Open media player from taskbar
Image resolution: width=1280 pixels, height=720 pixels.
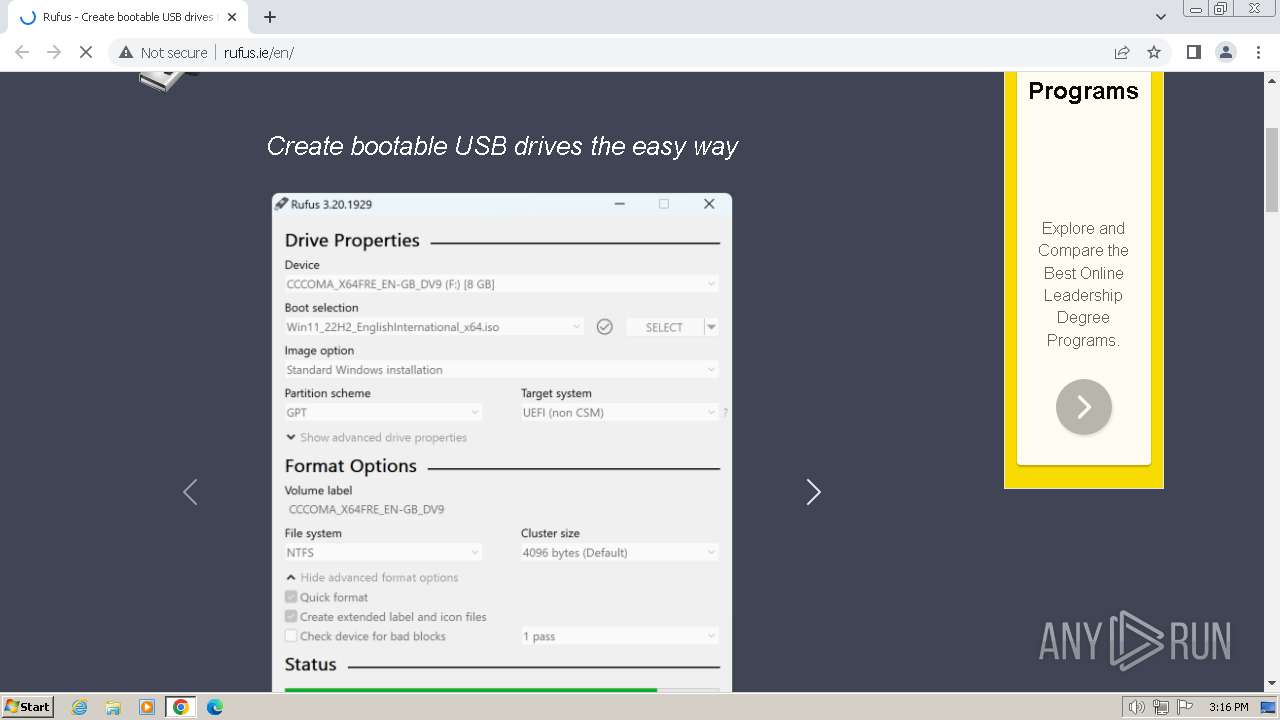pos(147,707)
